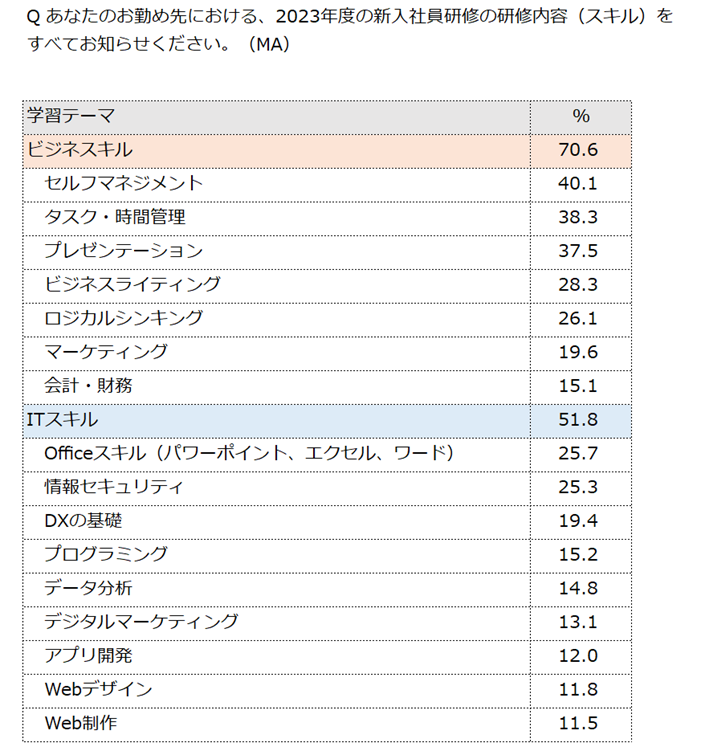Click the マーケティング row under ビジネススキル

coord(106,352)
